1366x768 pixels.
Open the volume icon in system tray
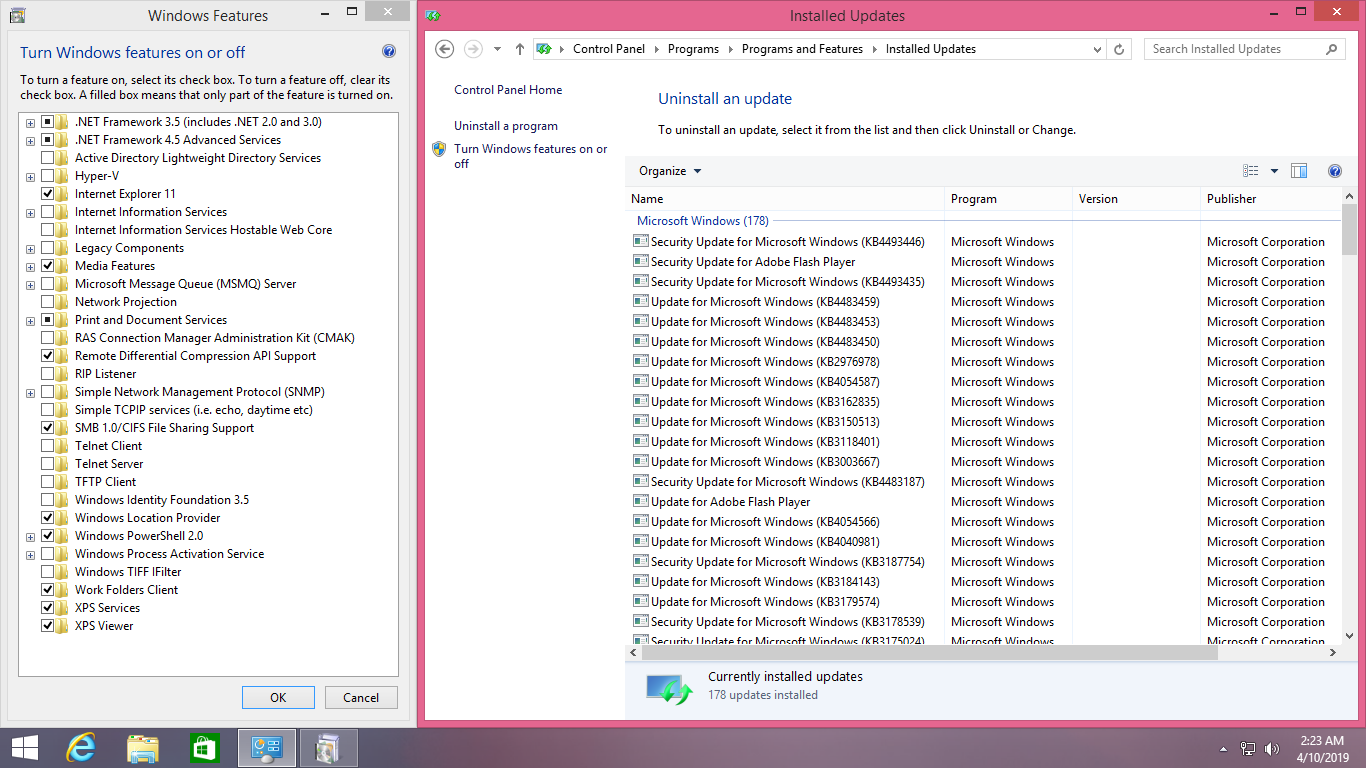[1272, 748]
